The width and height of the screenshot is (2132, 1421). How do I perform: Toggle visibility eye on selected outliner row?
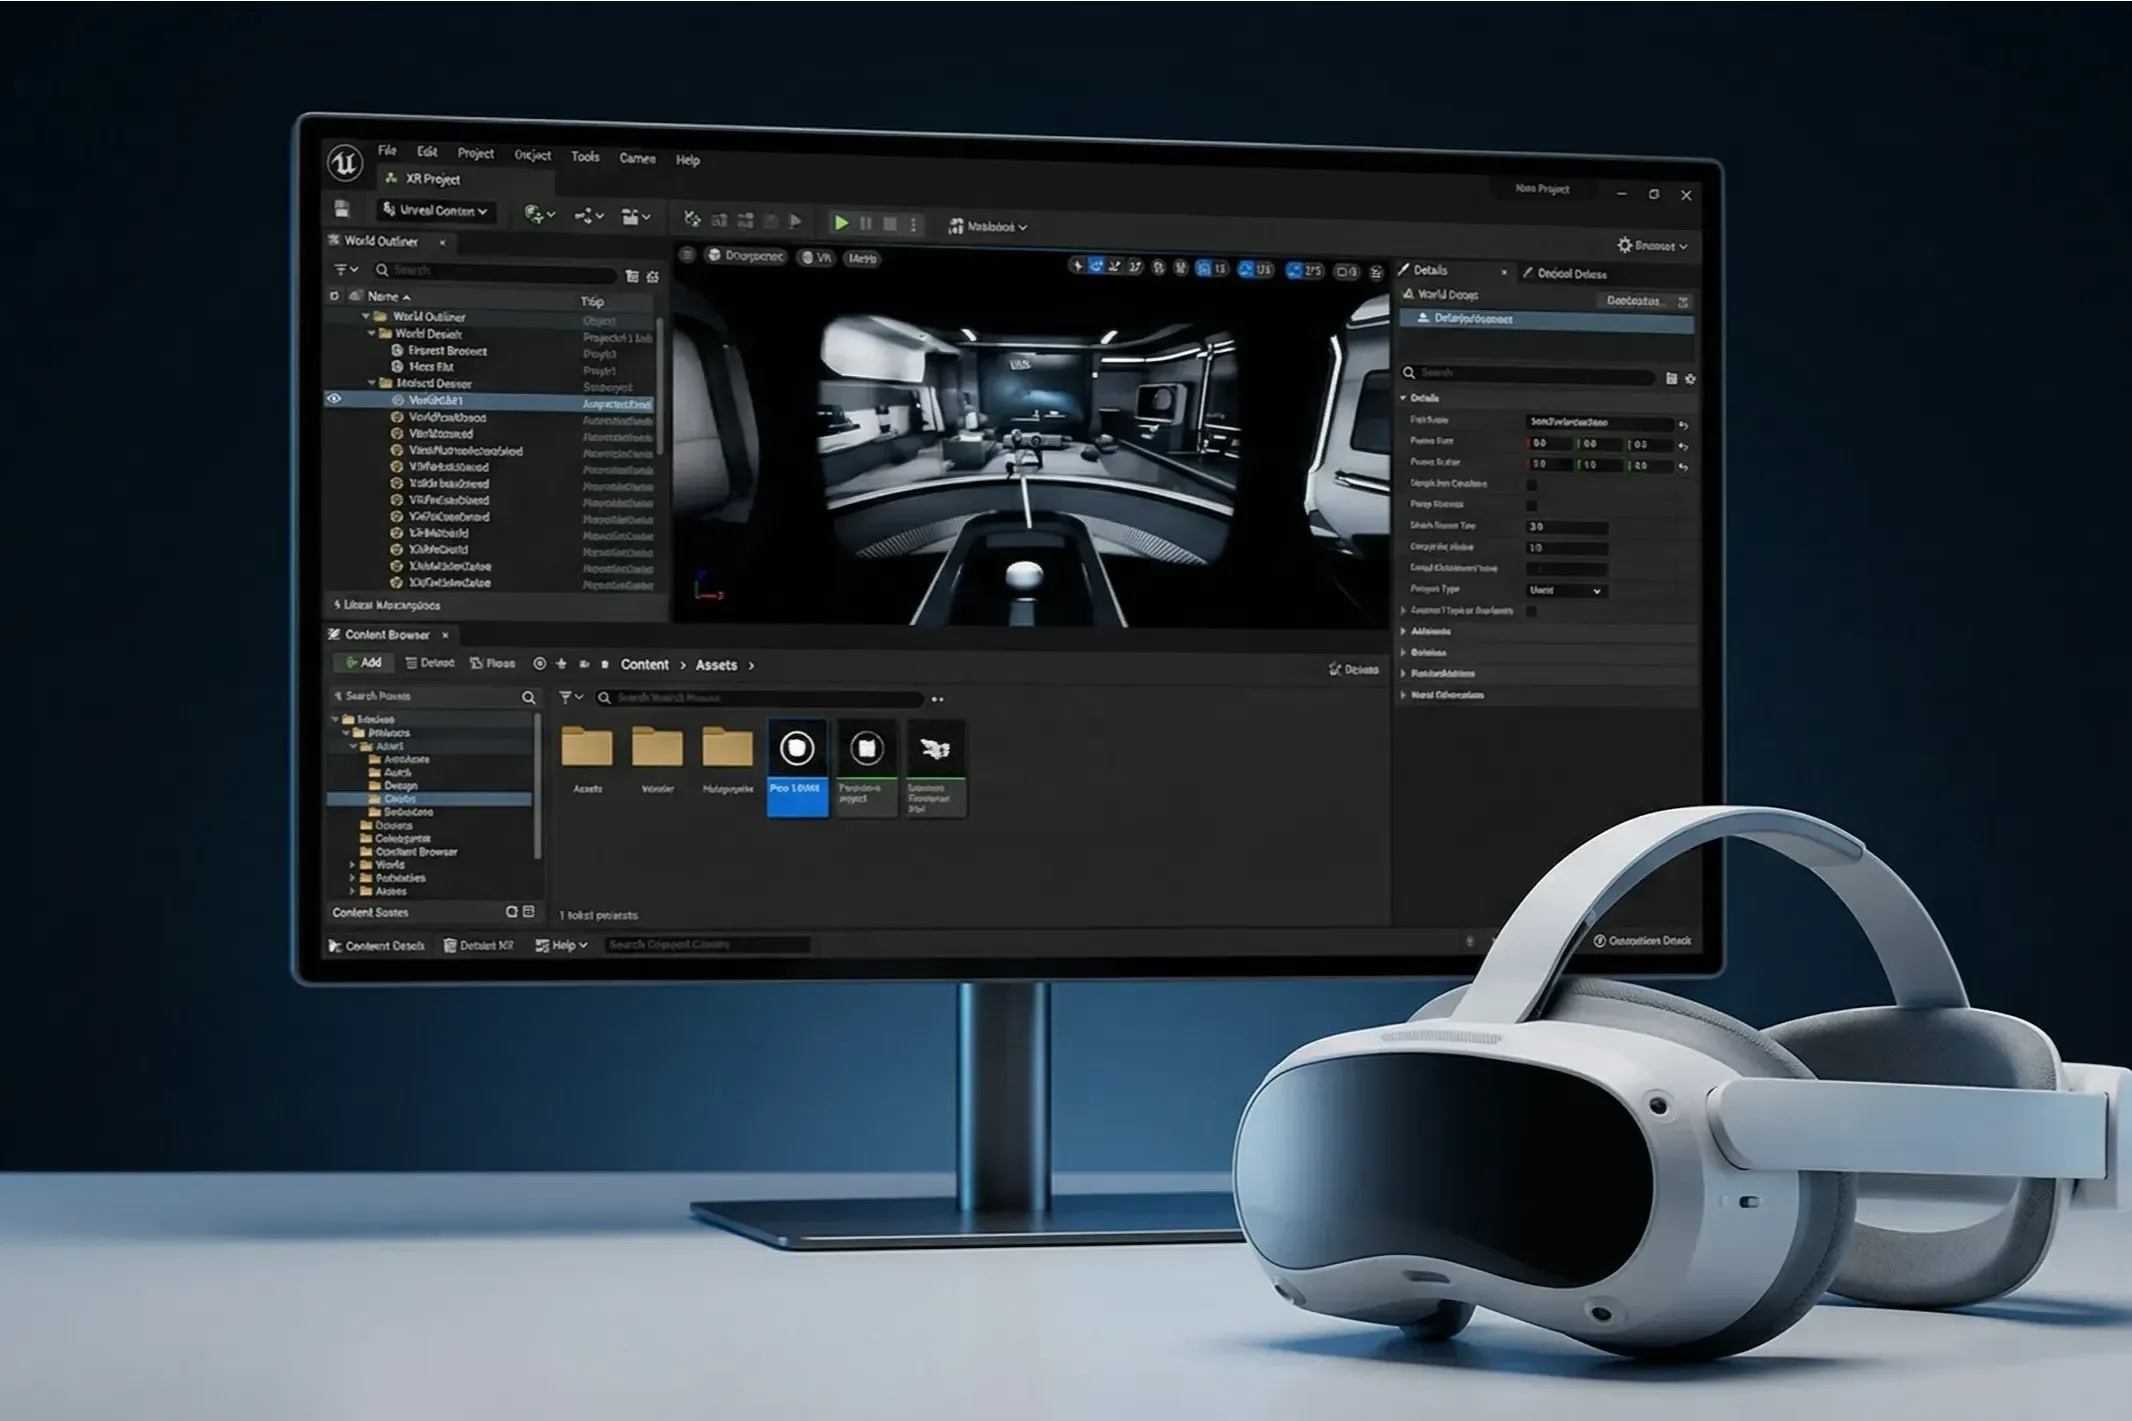click(x=335, y=399)
